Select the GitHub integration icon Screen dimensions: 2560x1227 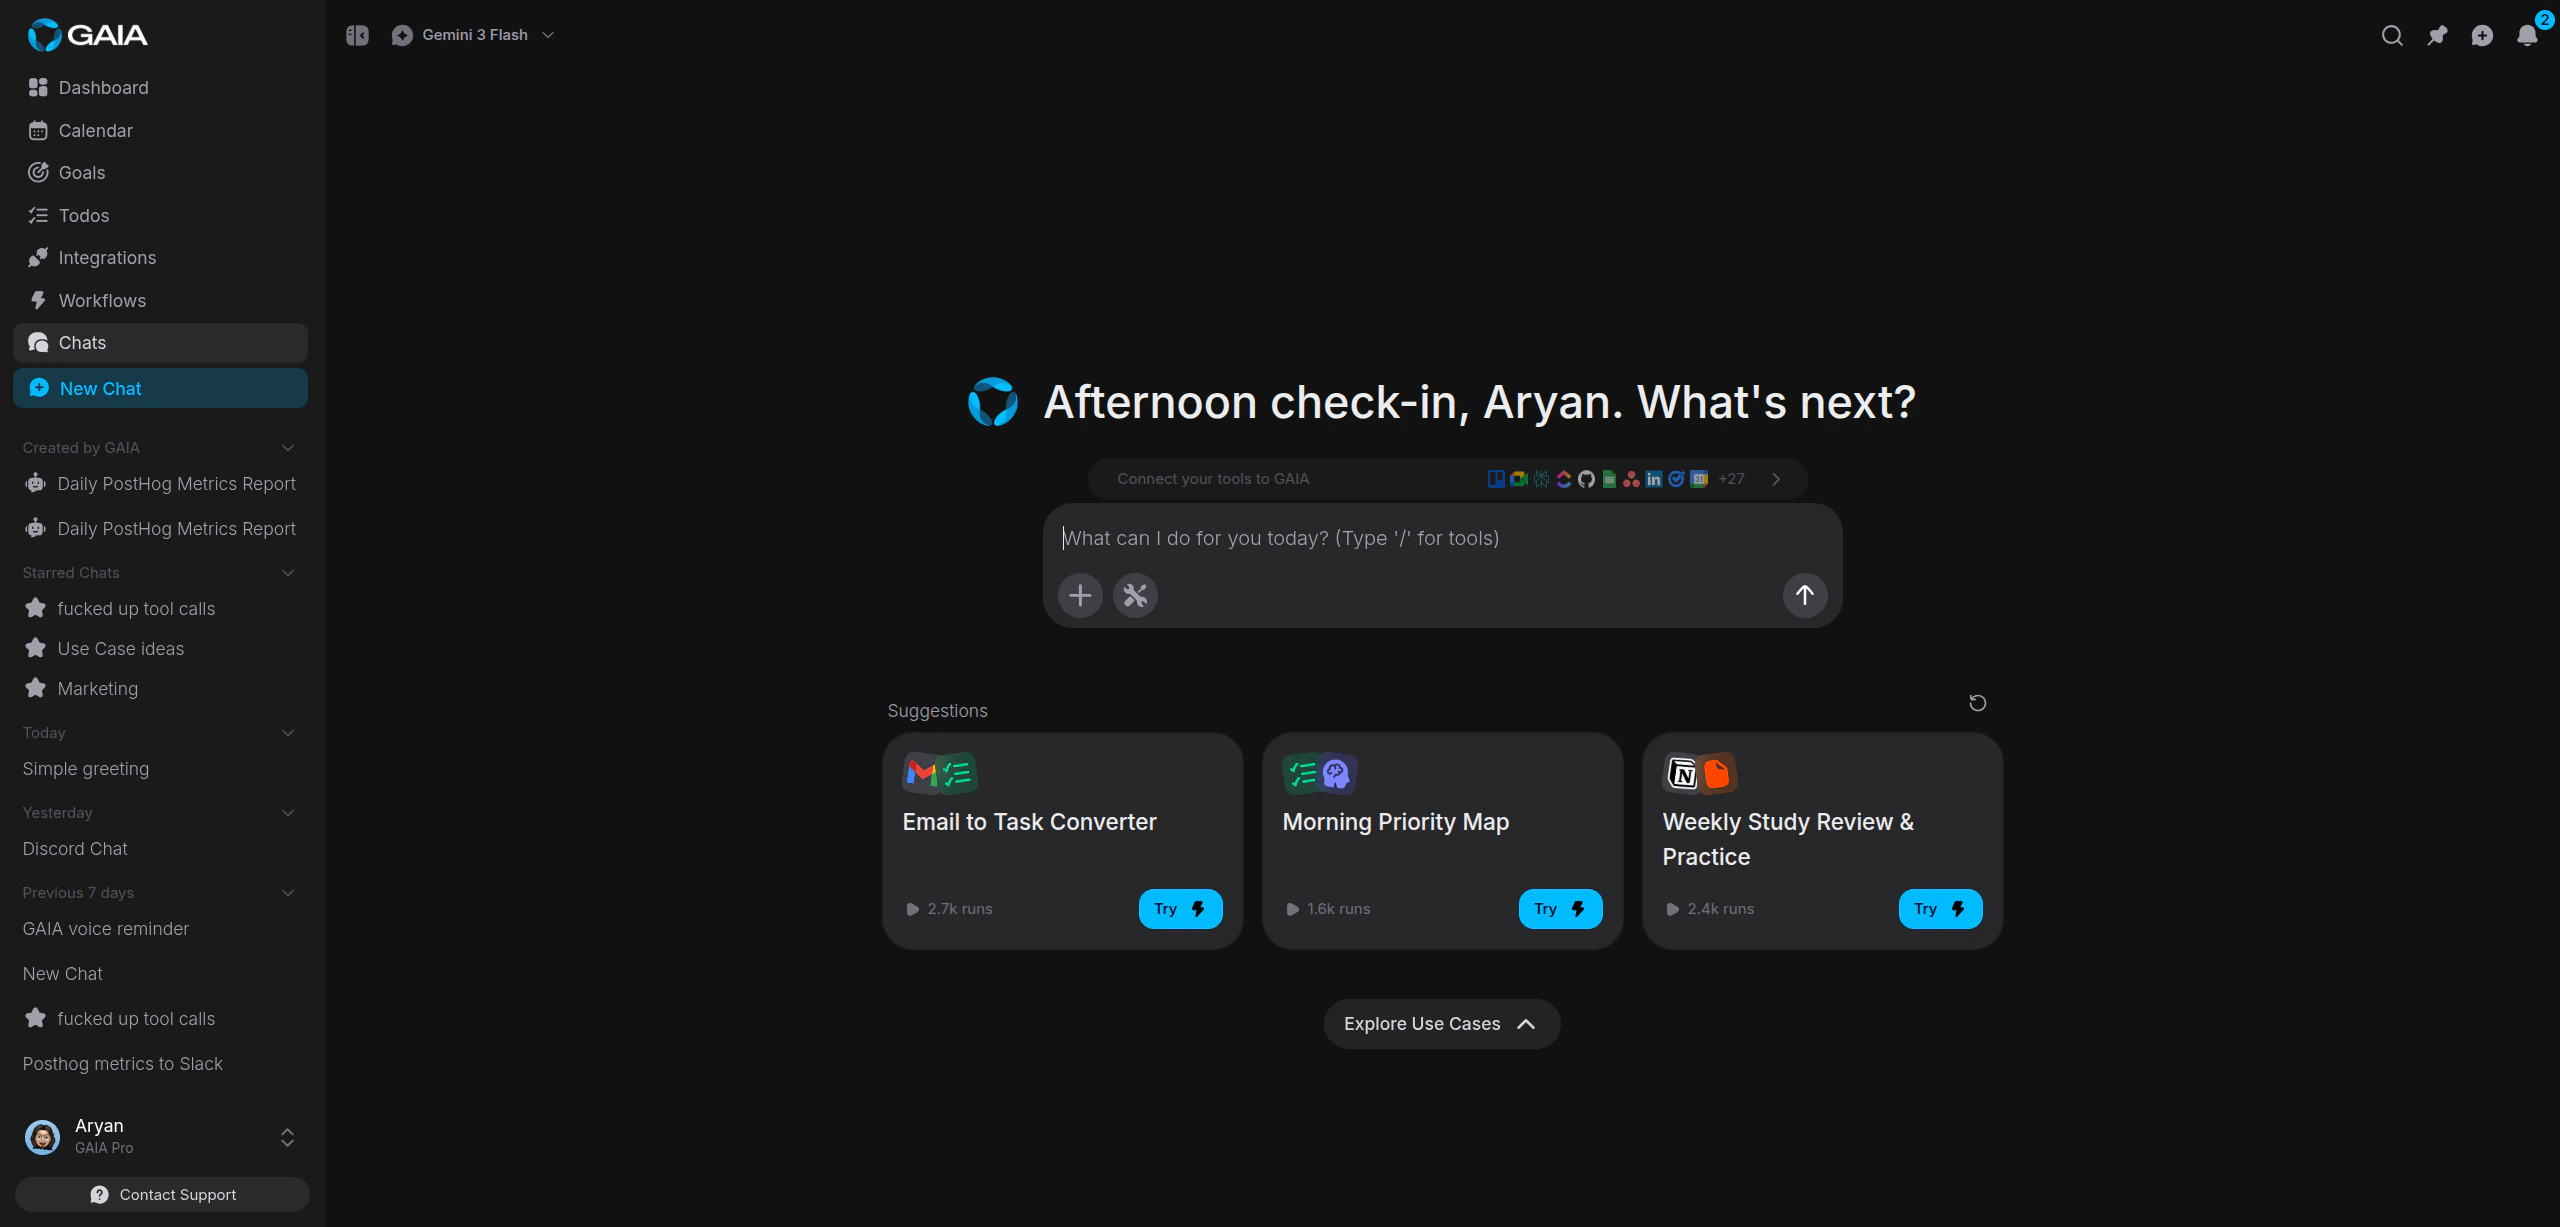(1586, 479)
